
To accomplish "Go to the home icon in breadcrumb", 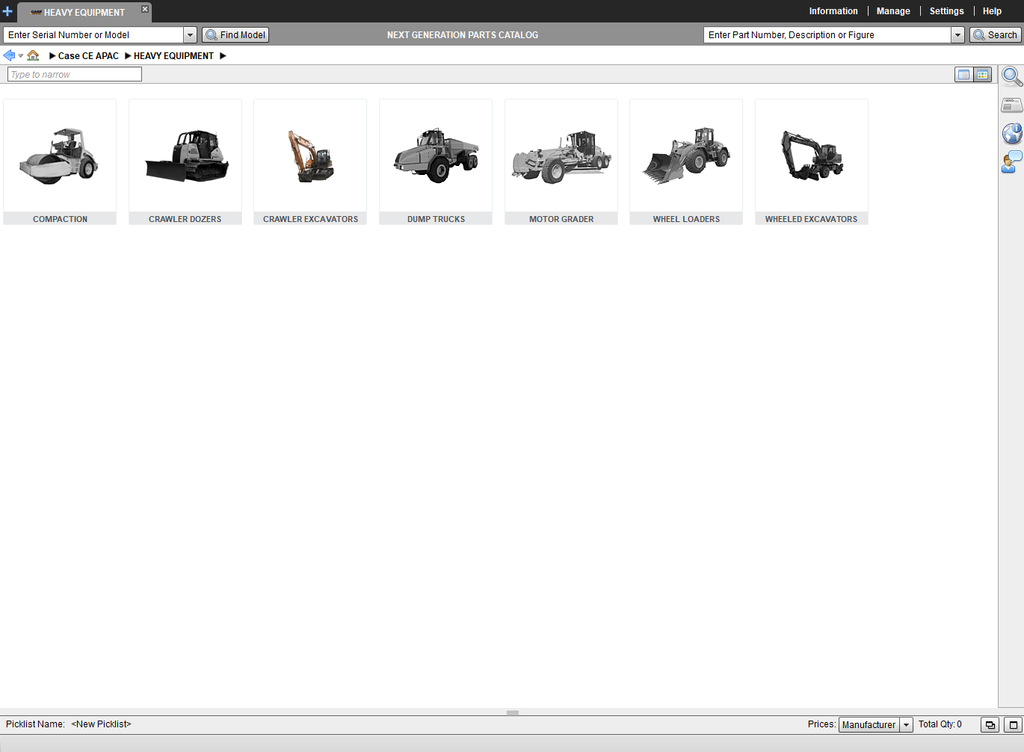I will (33, 56).
